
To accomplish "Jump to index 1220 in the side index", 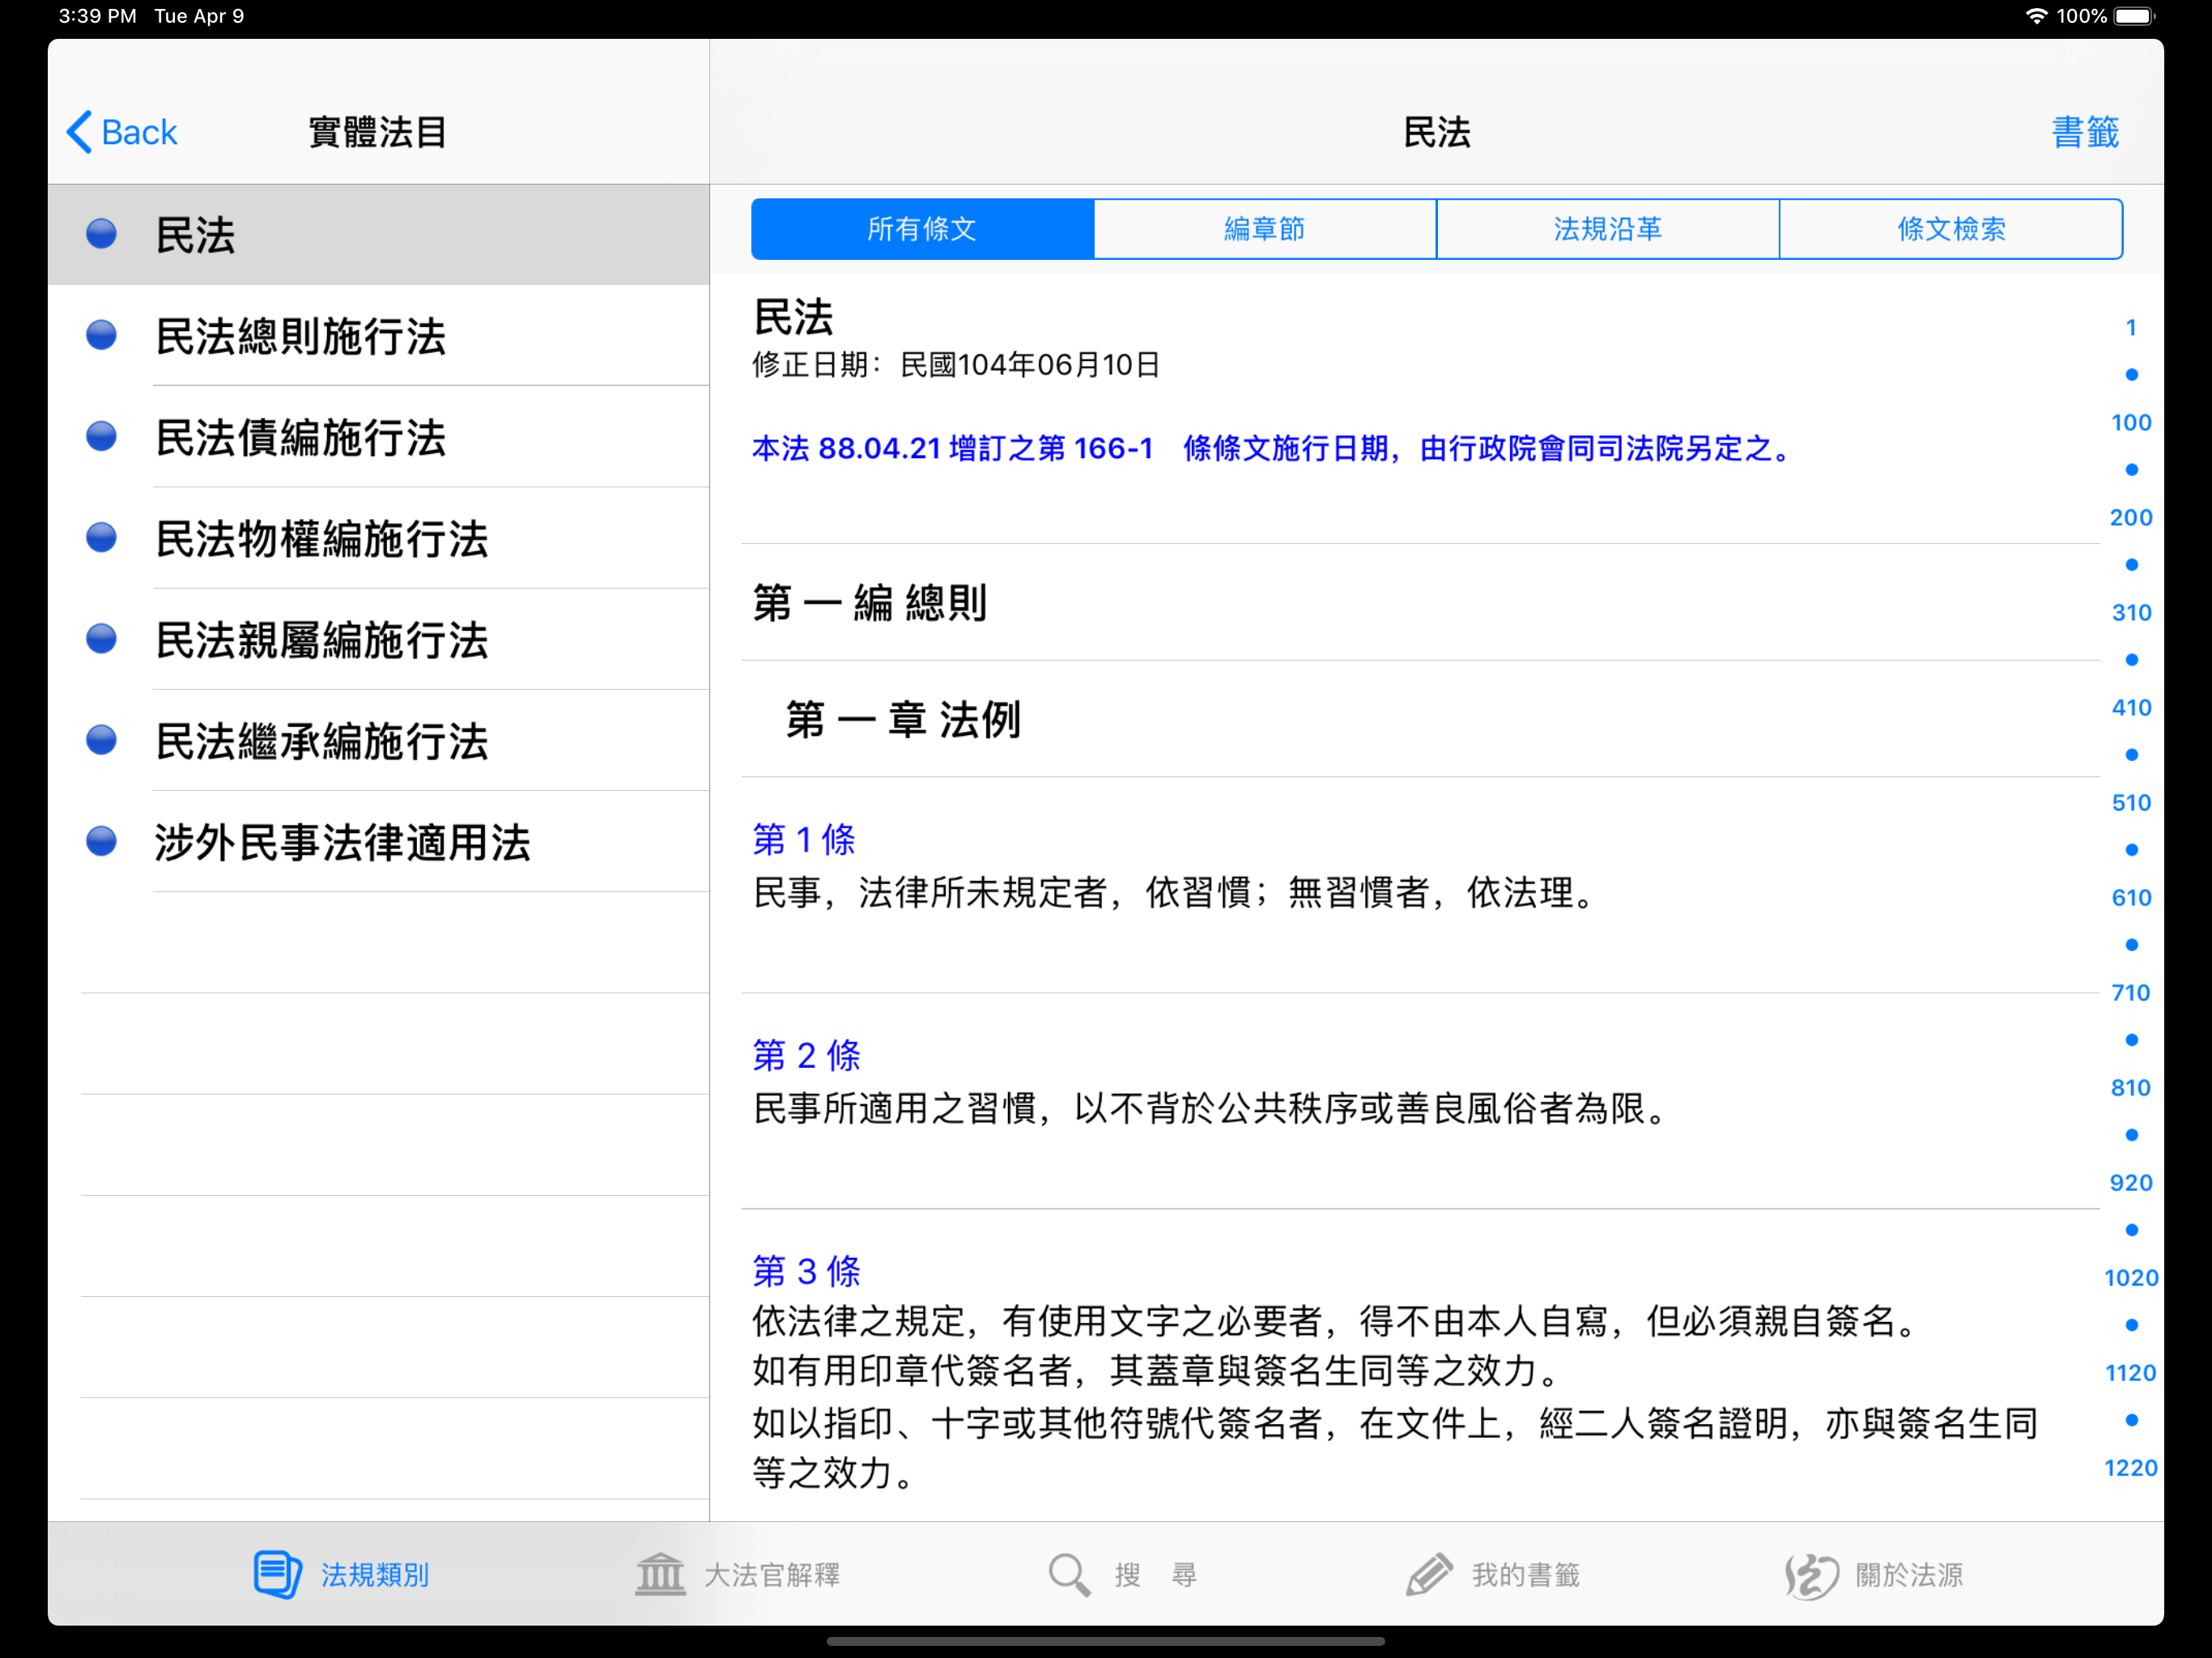I will [x=2131, y=1467].
